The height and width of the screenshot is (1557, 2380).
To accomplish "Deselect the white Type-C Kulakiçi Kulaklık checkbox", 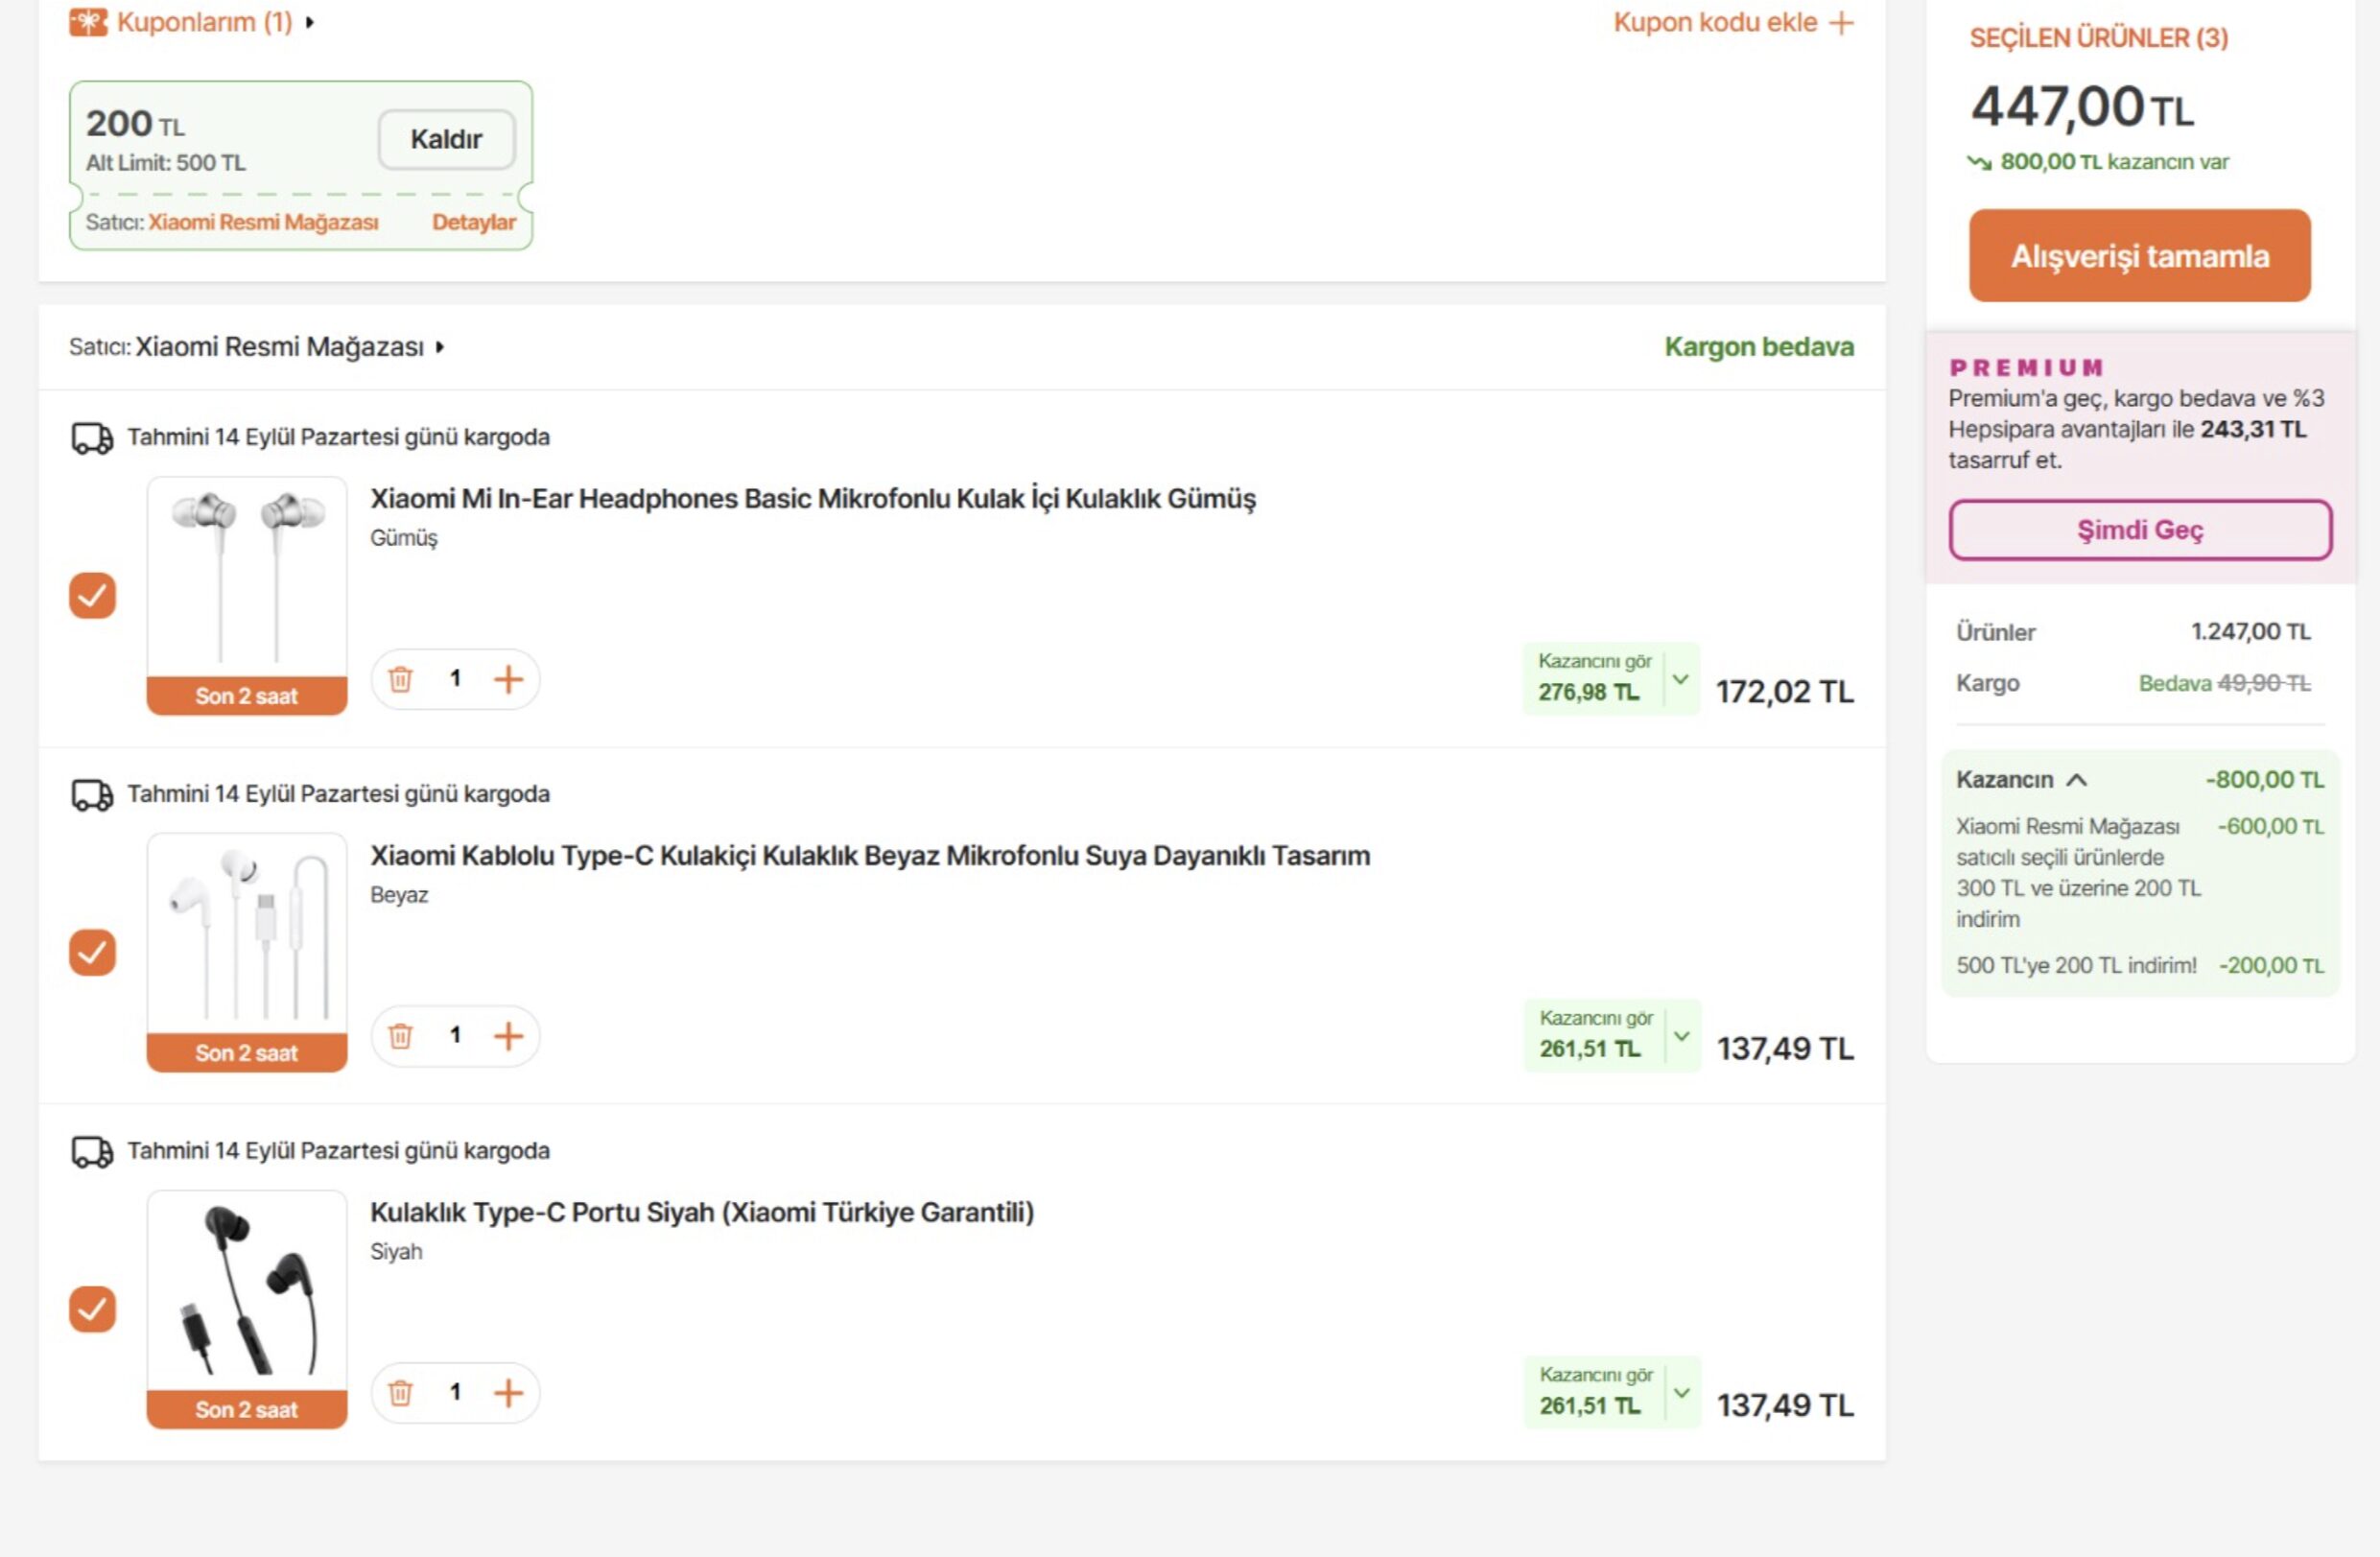I will coord(92,952).
